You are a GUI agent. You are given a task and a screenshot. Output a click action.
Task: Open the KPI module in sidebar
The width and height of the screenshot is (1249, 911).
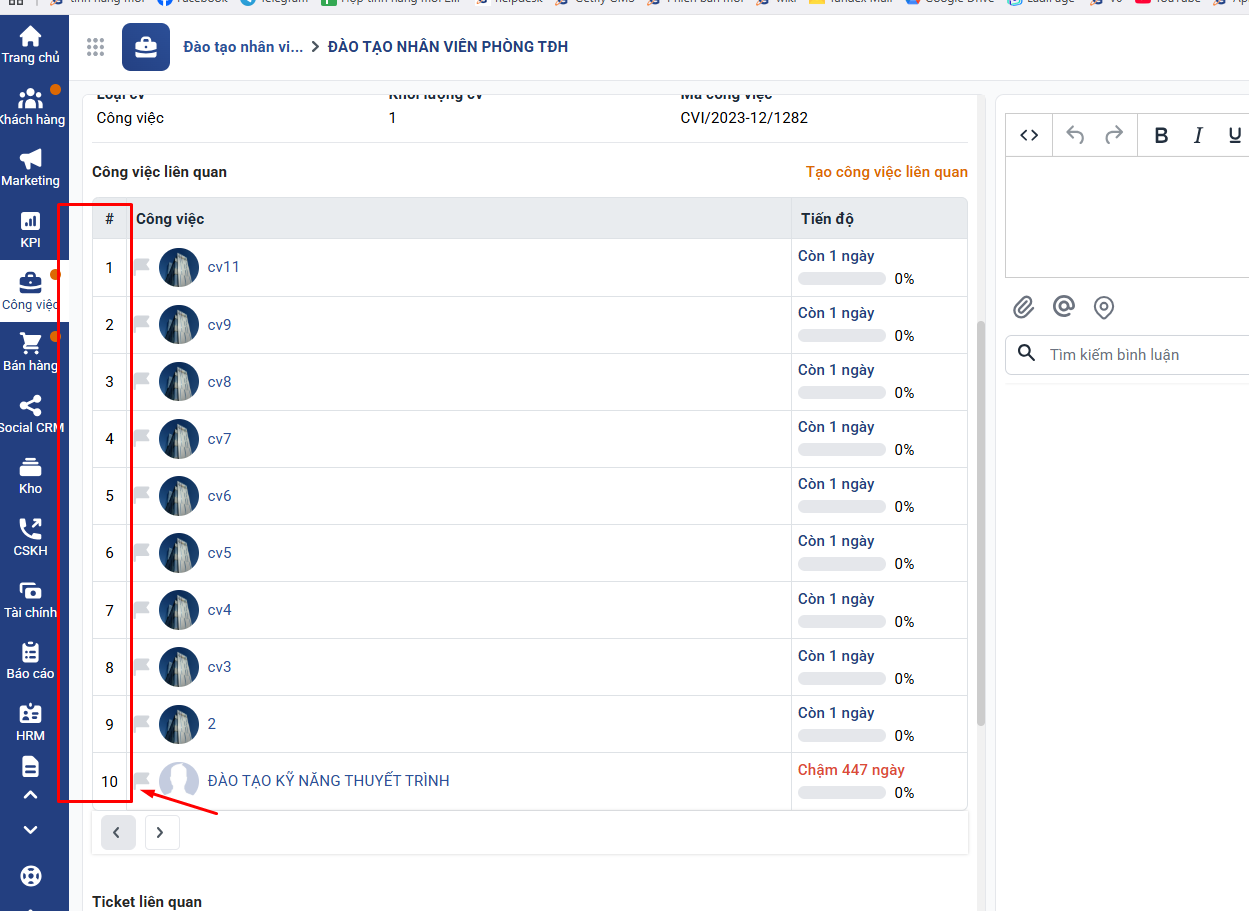click(30, 230)
